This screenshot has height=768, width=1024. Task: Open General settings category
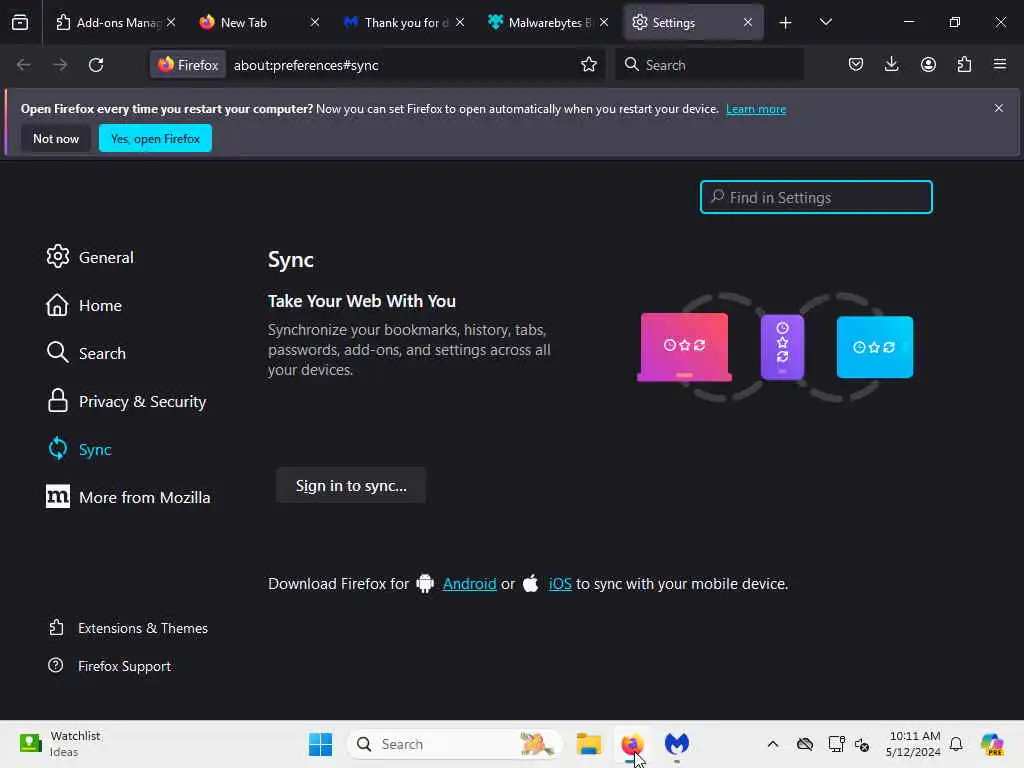click(x=90, y=257)
